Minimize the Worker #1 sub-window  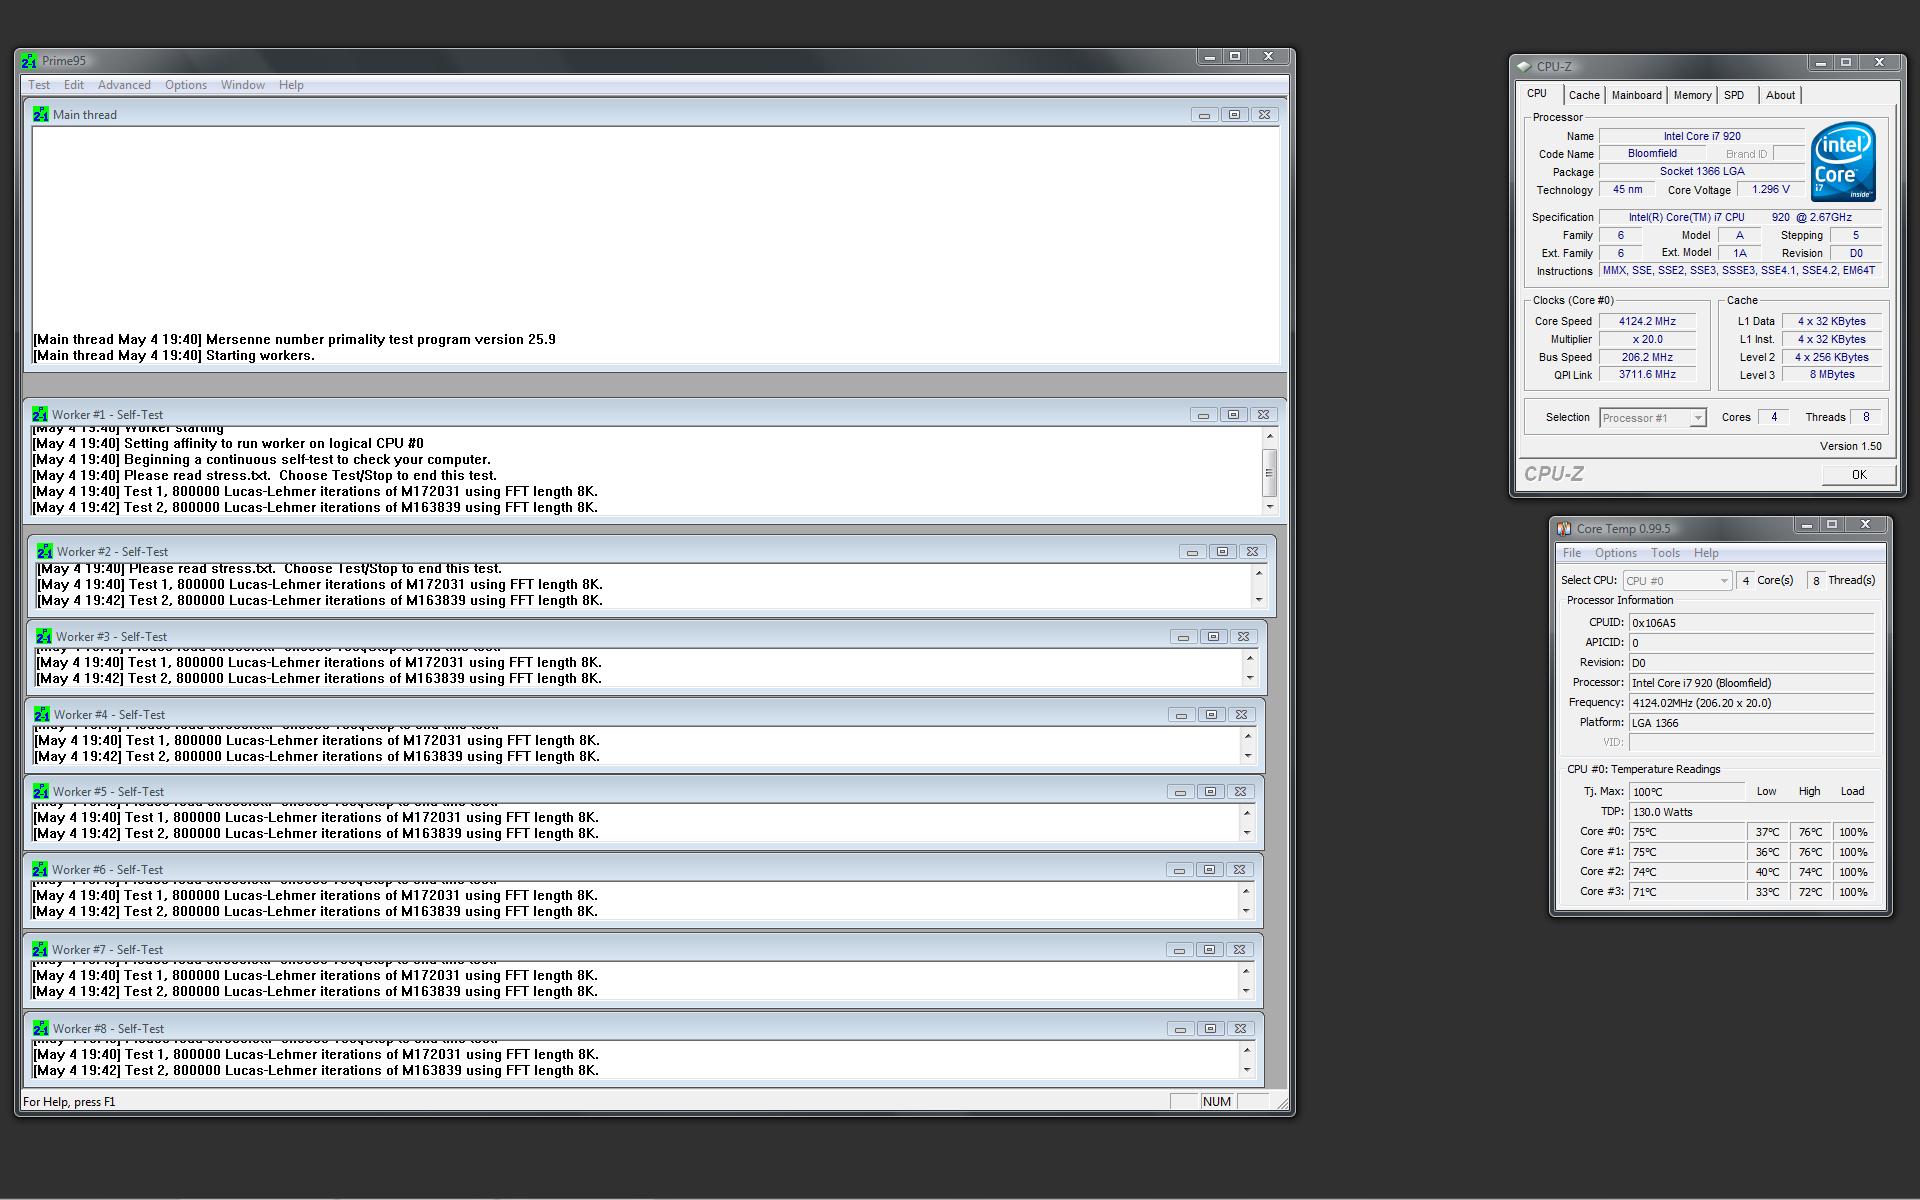1203,415
